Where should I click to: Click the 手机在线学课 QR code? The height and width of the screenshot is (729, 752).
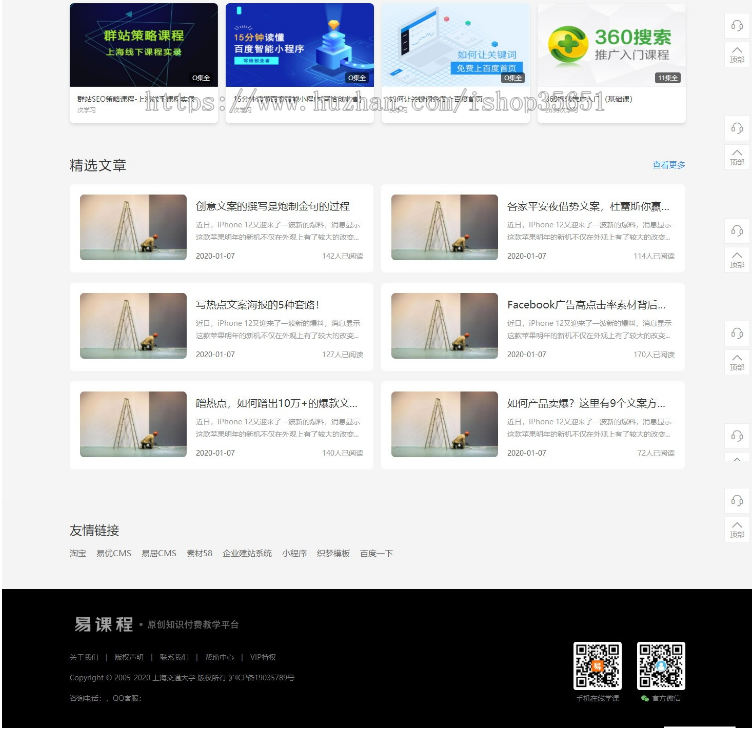tap(598, 666)
